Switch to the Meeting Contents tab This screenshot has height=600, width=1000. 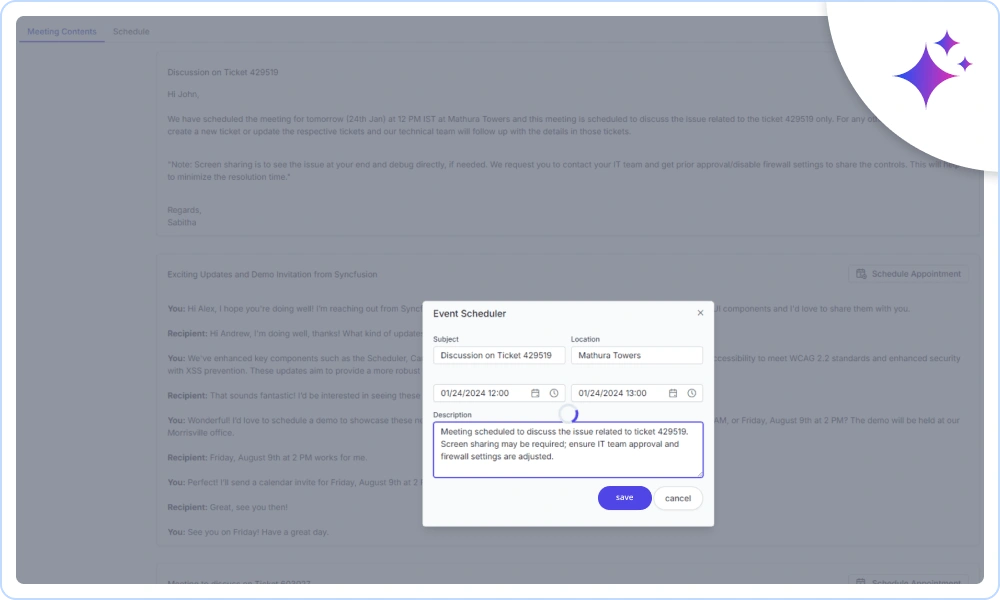[x=62, y=32]
